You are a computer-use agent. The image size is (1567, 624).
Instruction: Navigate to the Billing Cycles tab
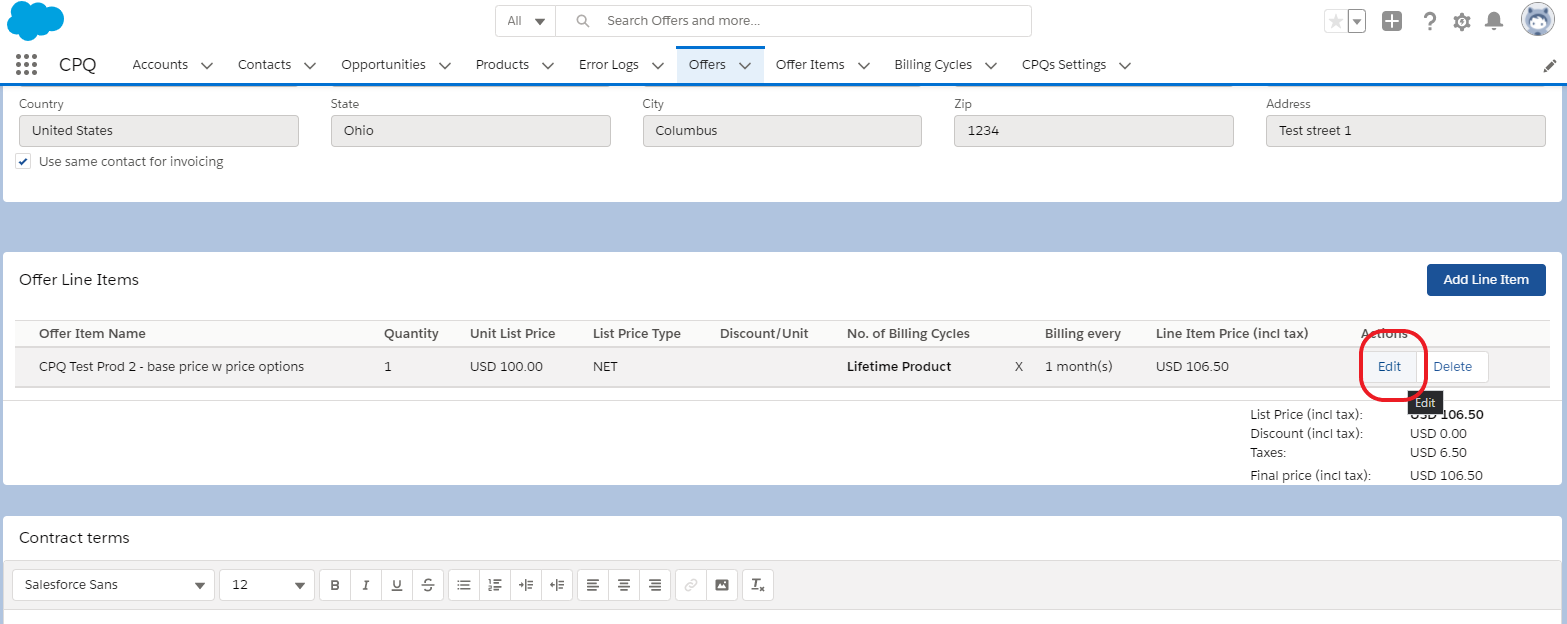(x=933, y=65)
